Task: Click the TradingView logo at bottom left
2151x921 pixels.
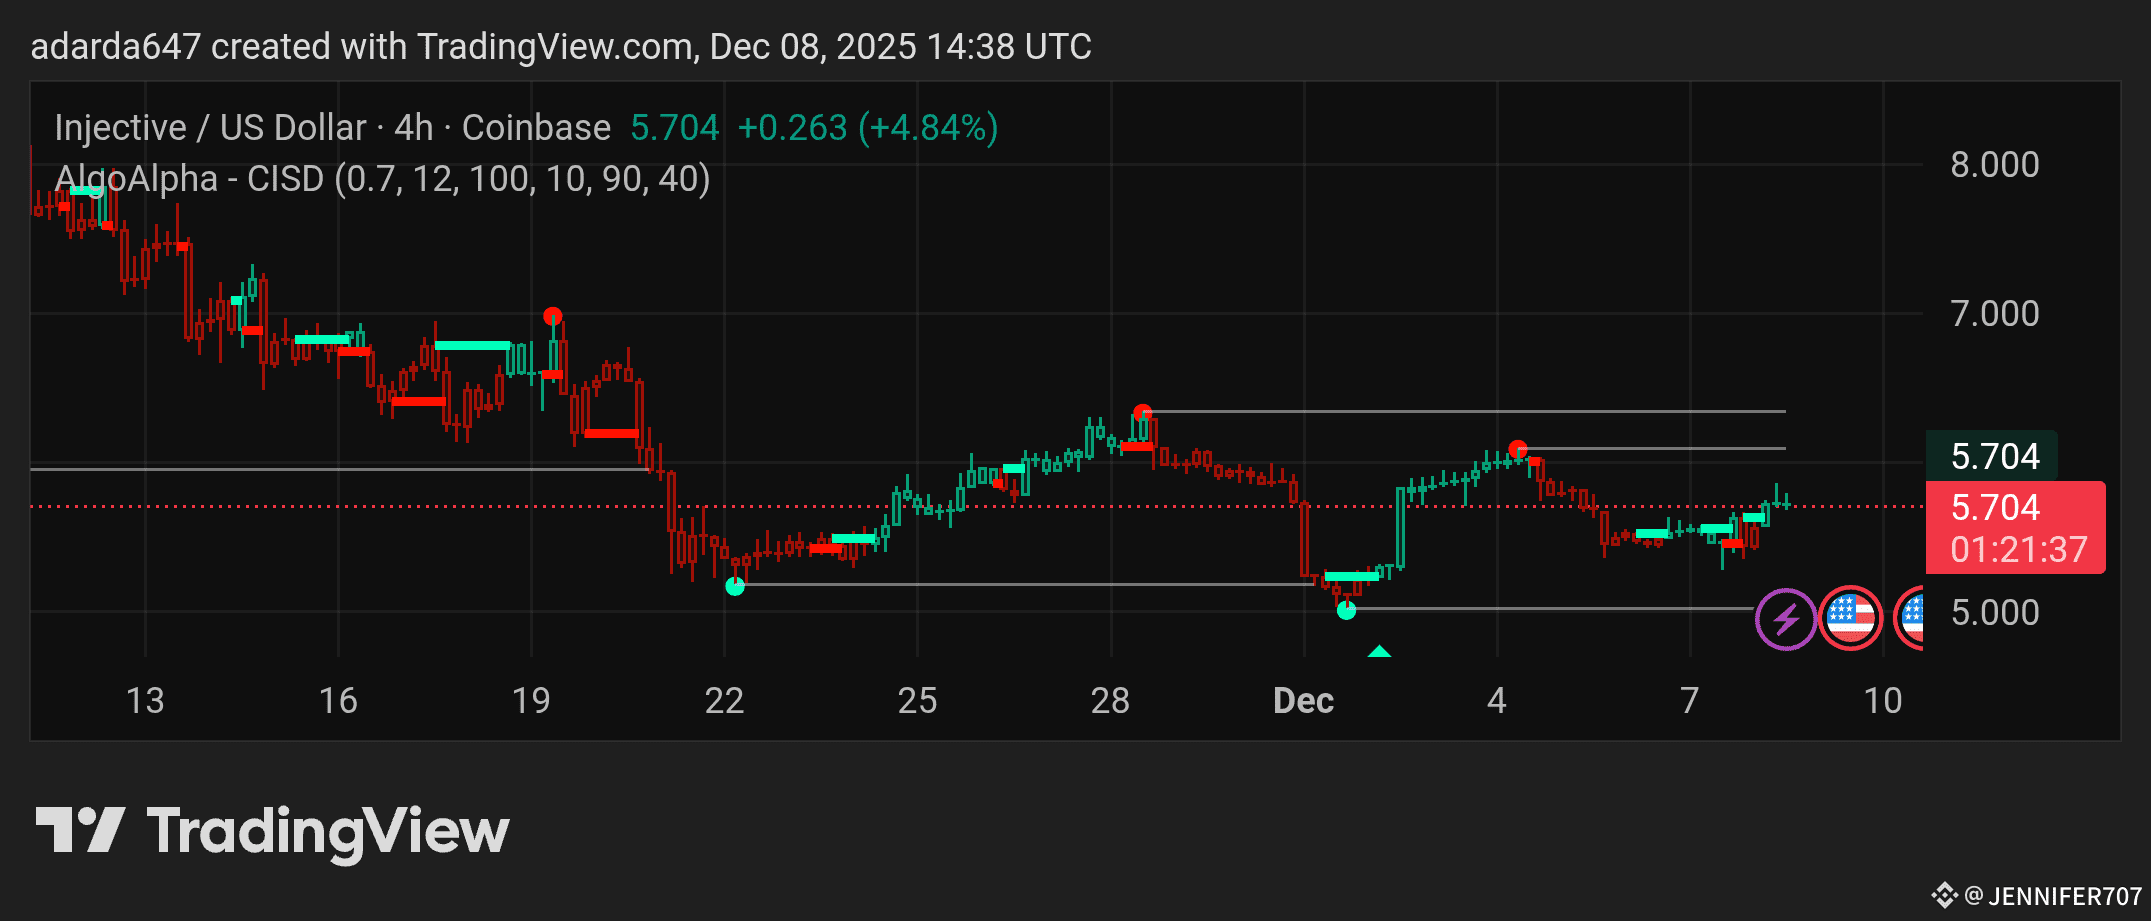Action: tap(272, 832)
